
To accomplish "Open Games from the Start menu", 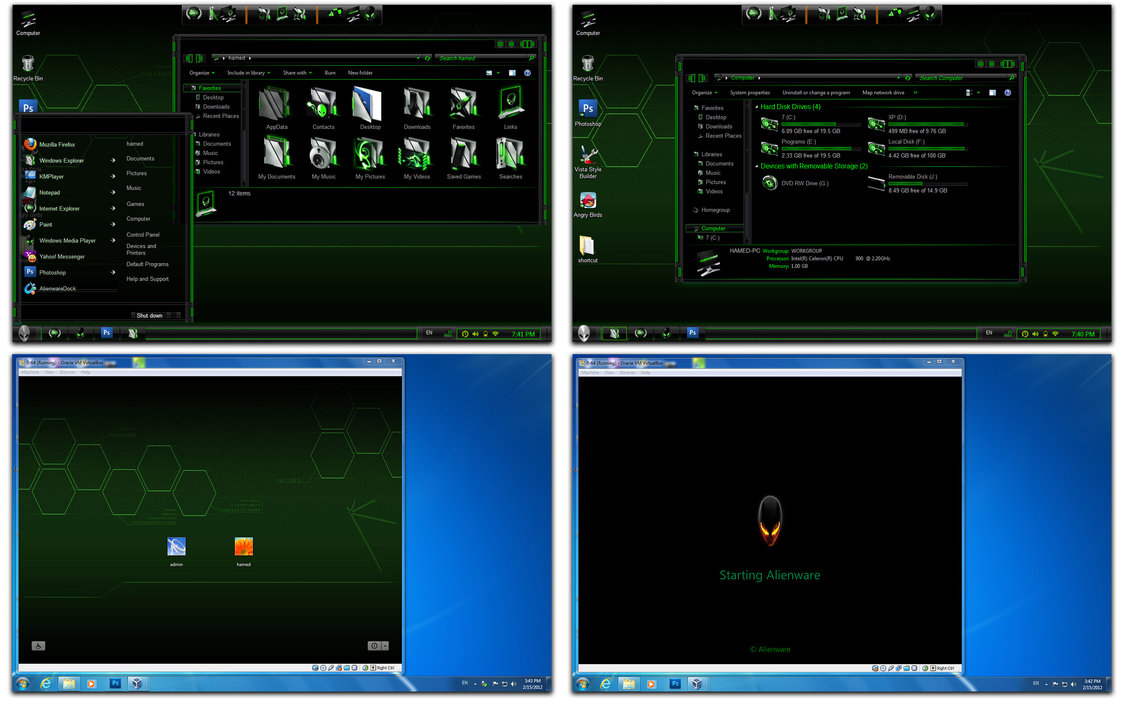I will click(135, 204).
